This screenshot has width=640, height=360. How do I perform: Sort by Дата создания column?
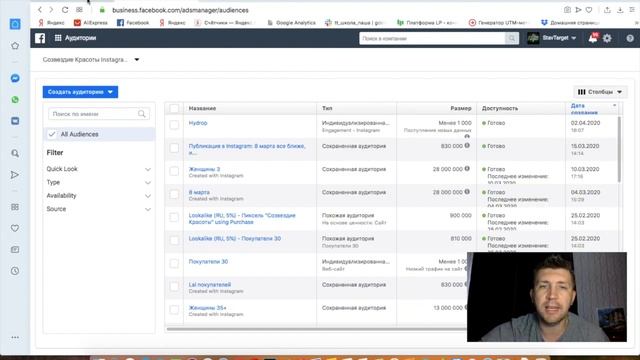[584, 109]
